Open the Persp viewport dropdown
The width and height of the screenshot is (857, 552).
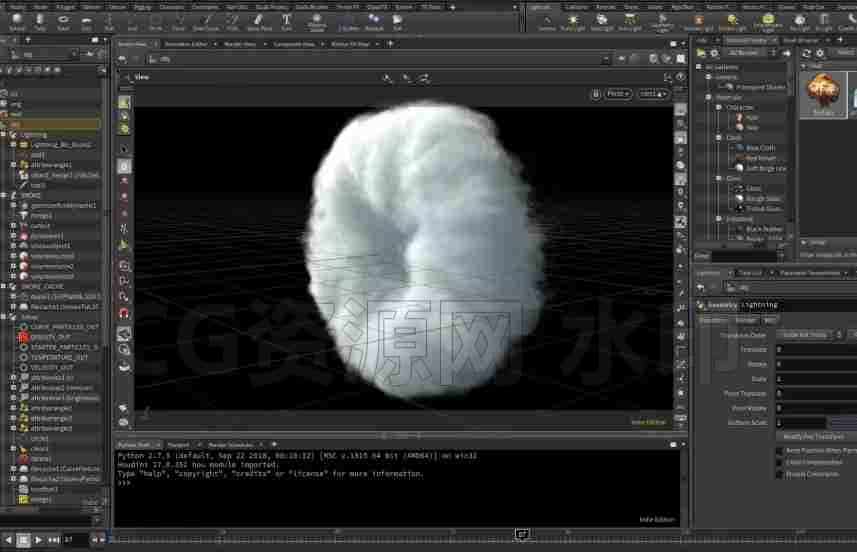pyautogui.click(x=618, y=94)
